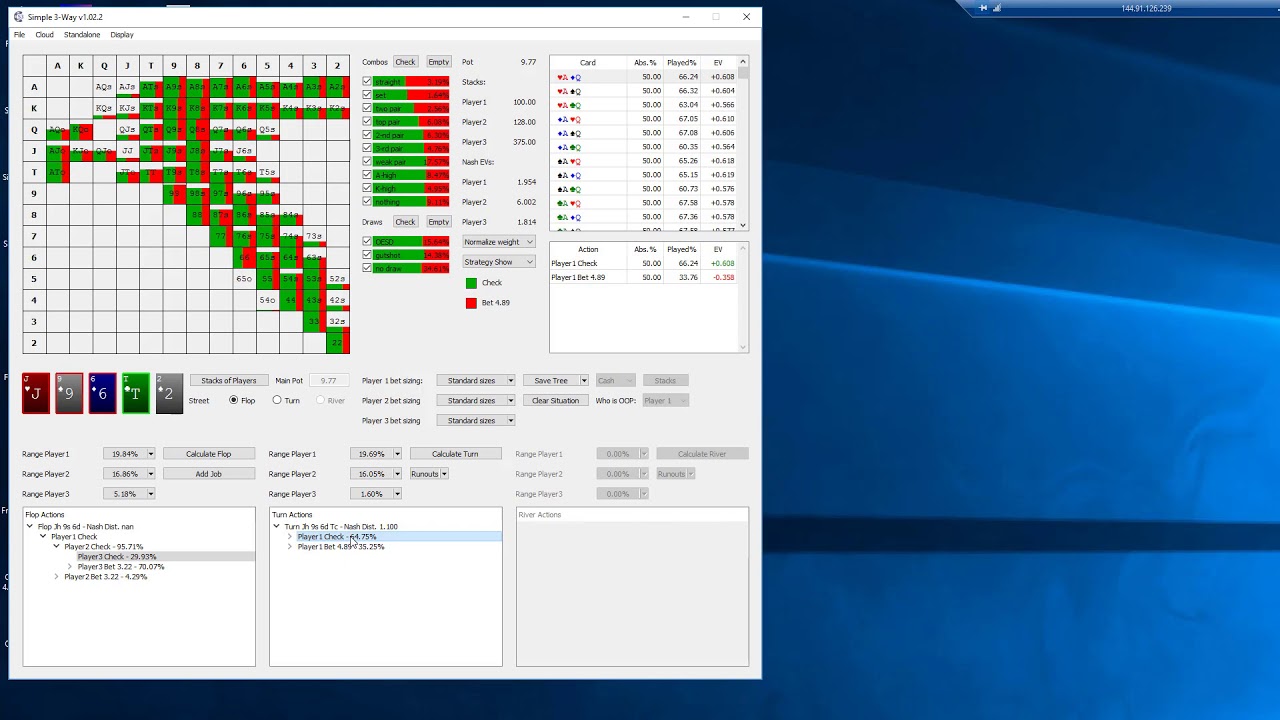Select the Ten of clubs turn card

[x=136, y=393]
